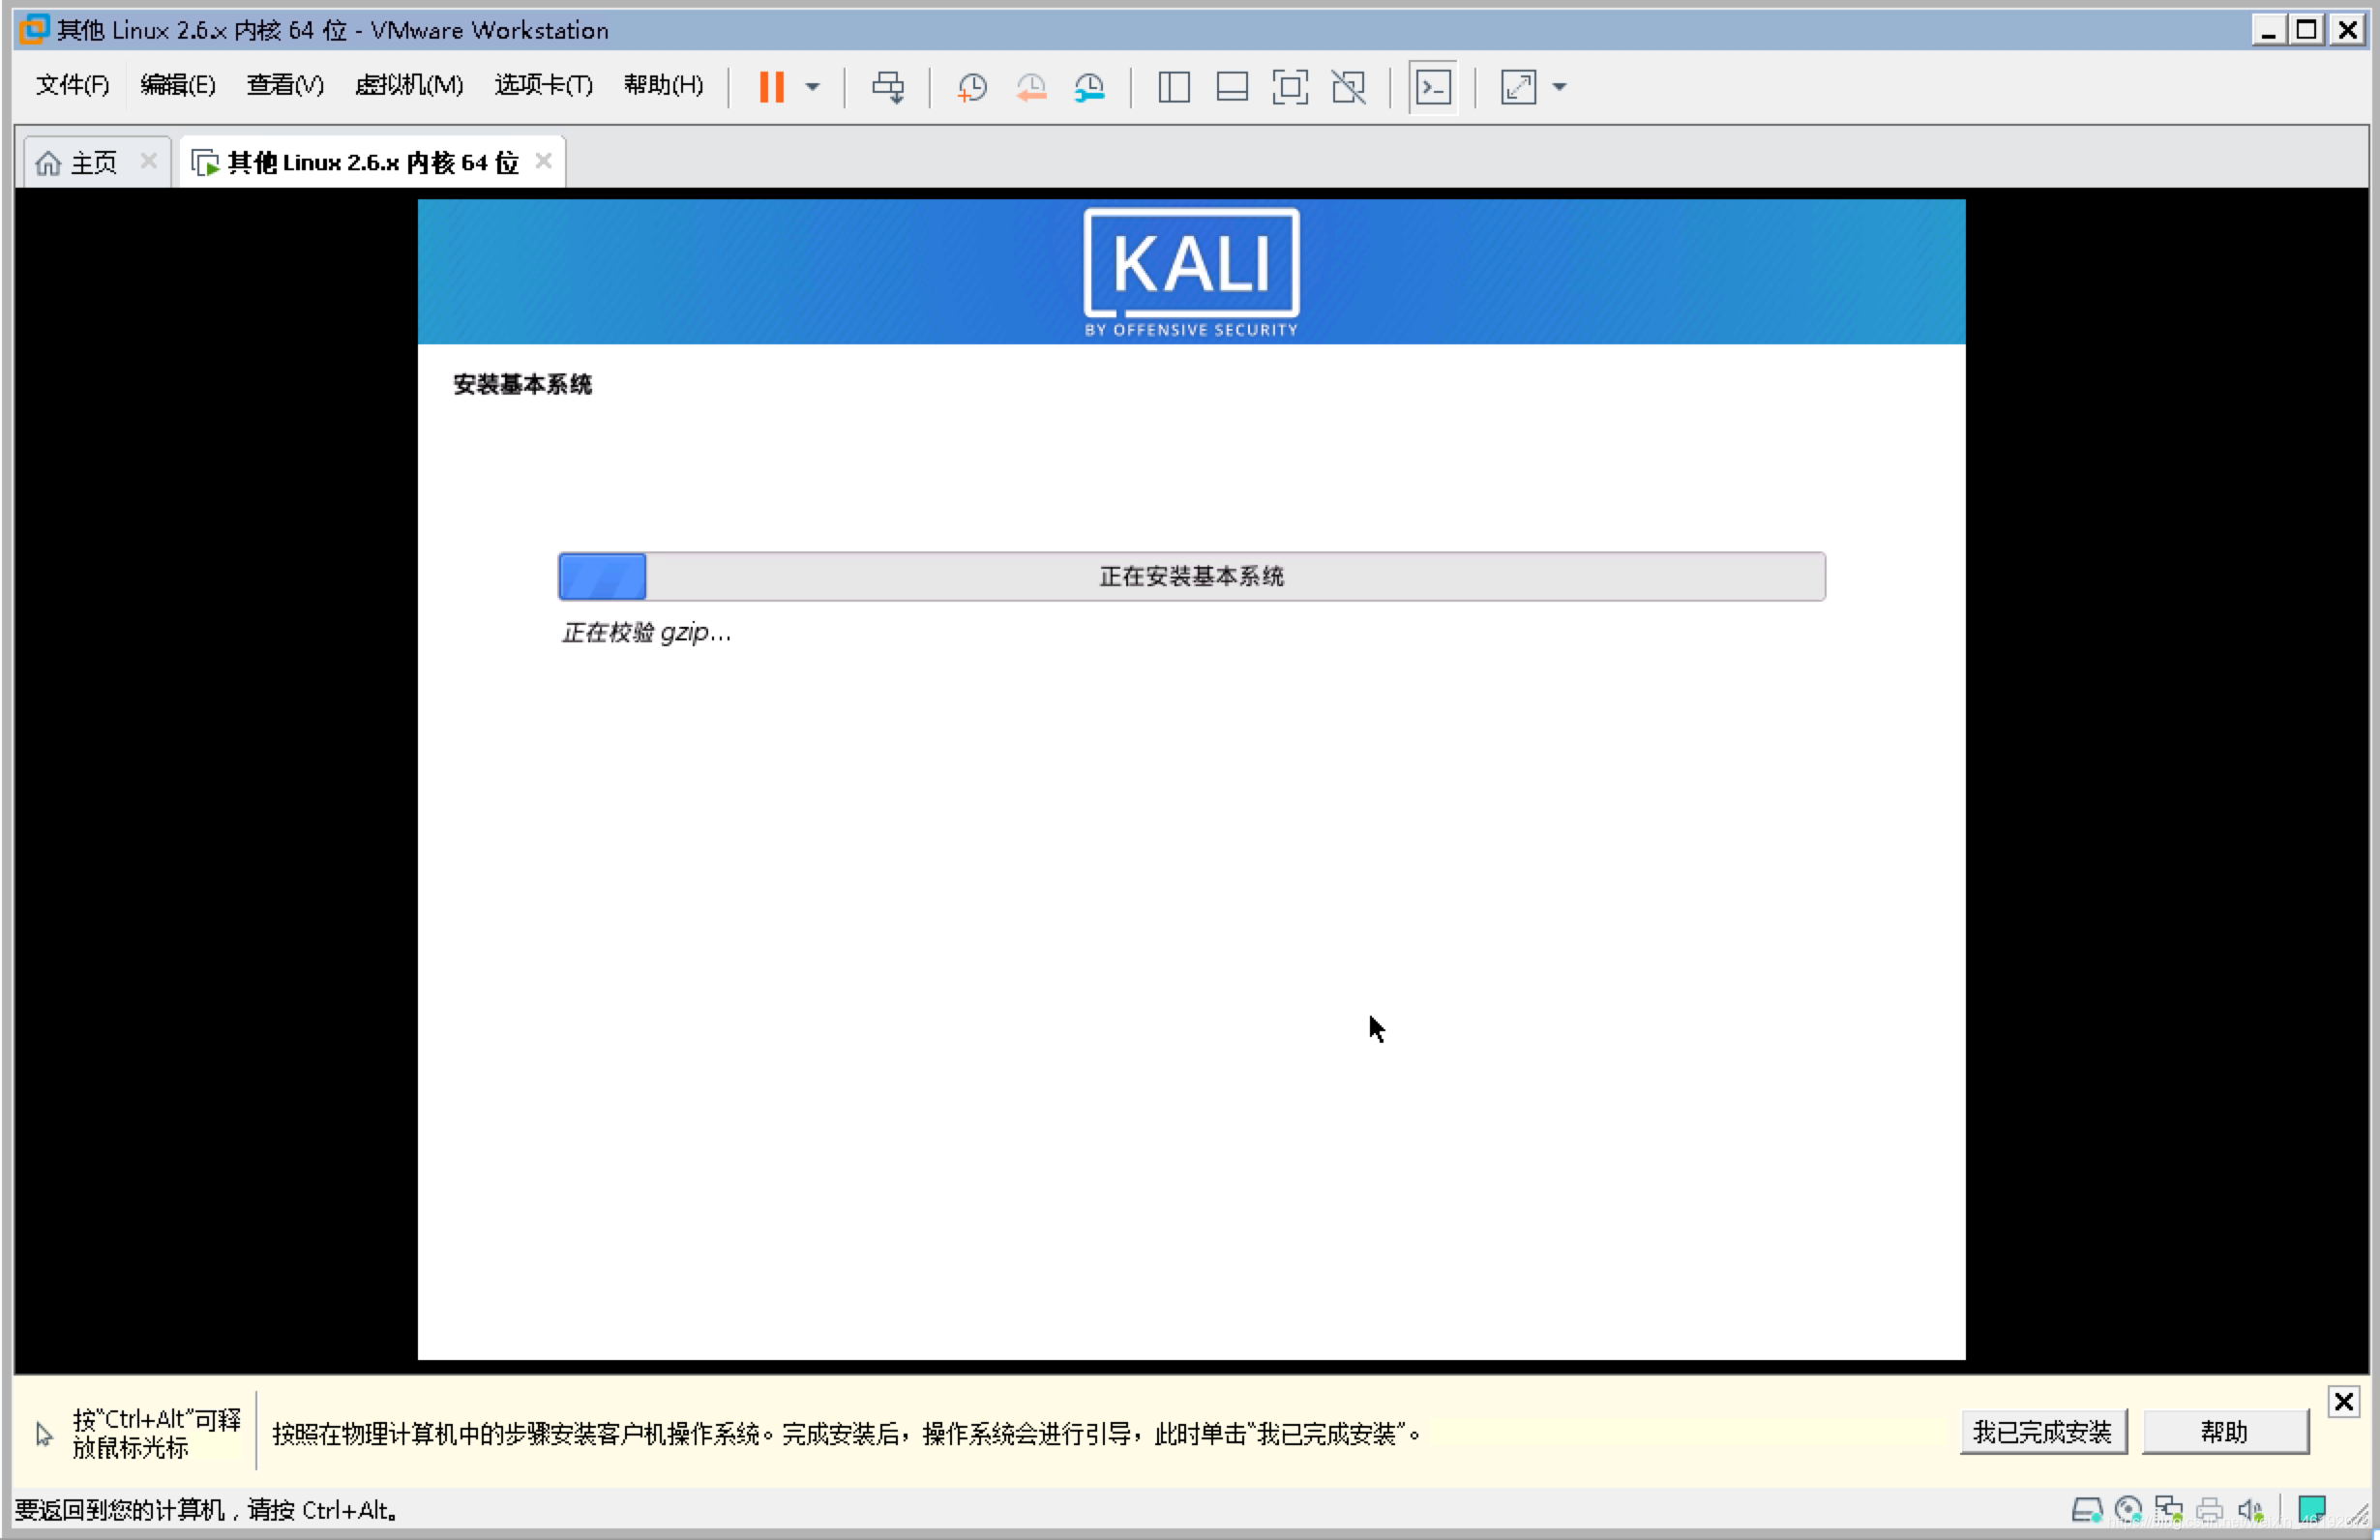Viewport: 2380px width, 1540px height.
Task: Open the snapshot manager wrench-clock icon
Action: tap(1089, 87)
